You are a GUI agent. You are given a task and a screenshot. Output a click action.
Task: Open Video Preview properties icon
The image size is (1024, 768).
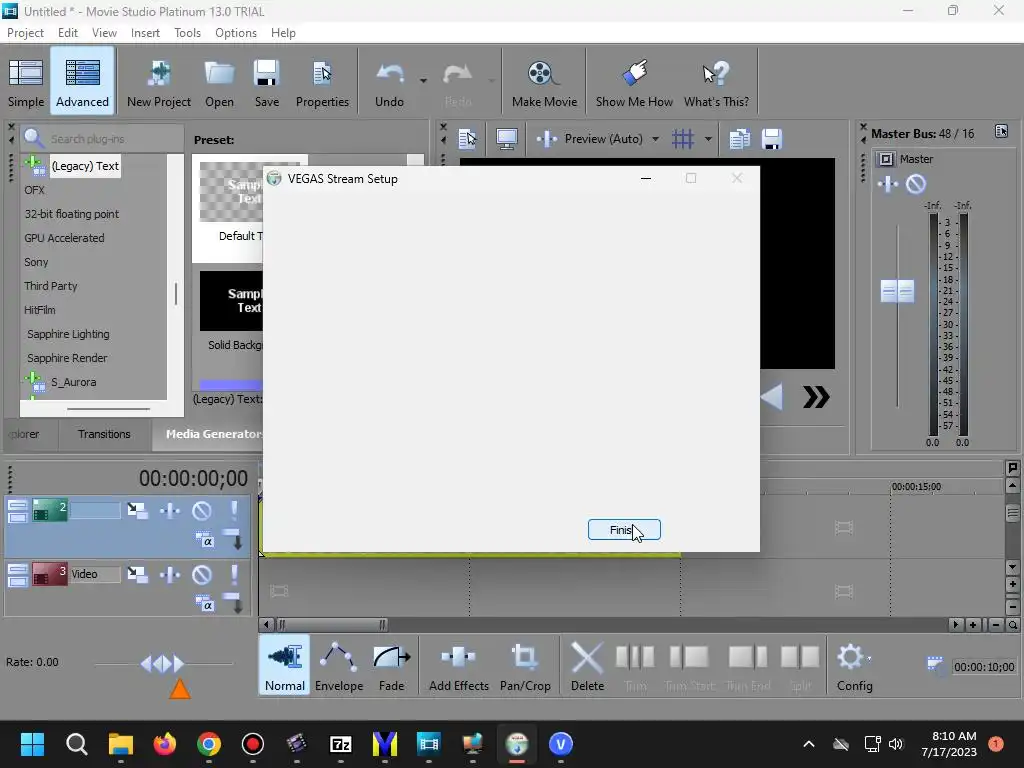click(468, 138)
